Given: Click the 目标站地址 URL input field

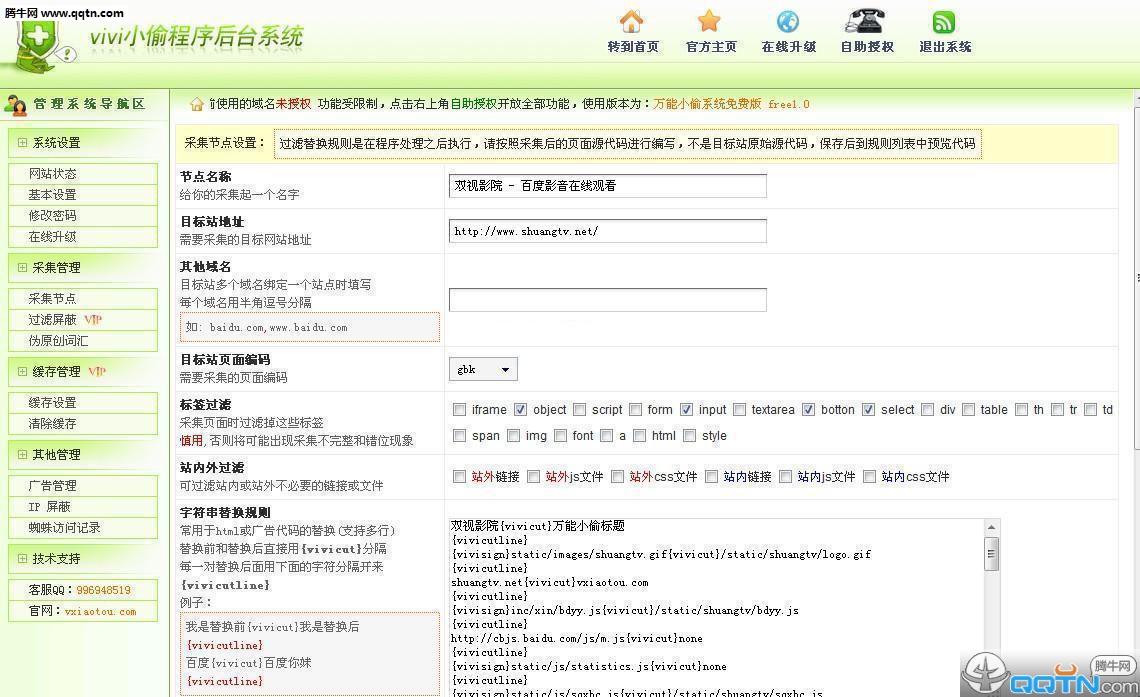Looking at the screenshot, I should coord(607,231).
